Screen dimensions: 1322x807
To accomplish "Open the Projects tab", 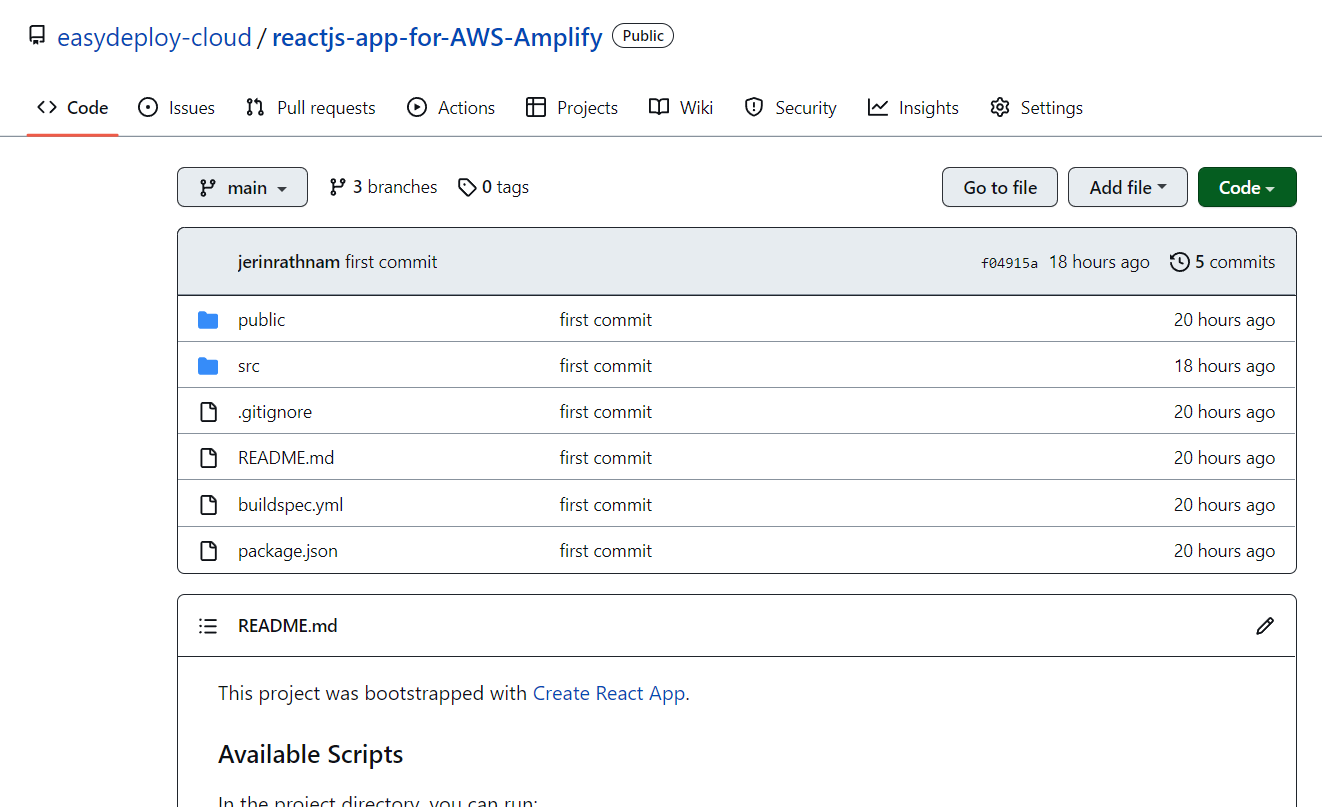I will [x=572, y=108].
